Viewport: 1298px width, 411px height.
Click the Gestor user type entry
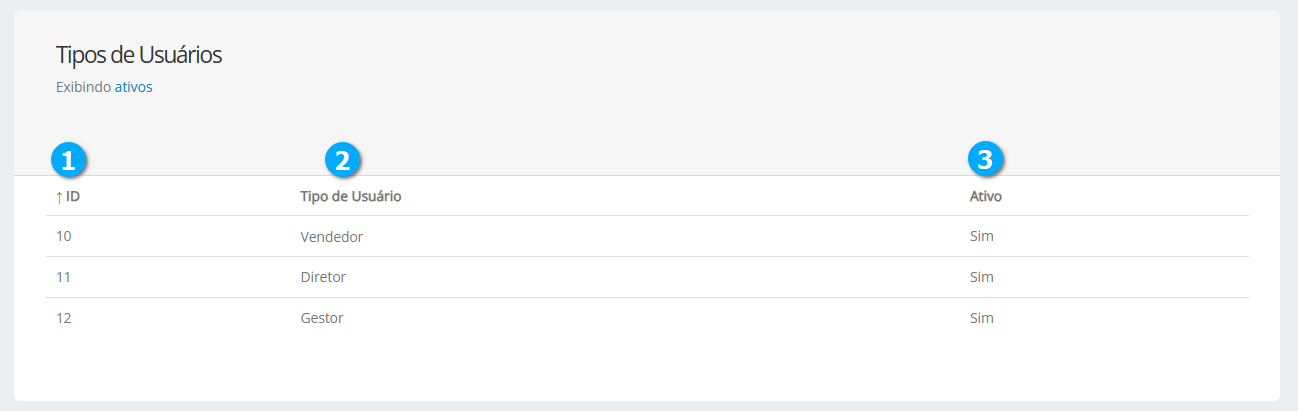tap(321, 318)
